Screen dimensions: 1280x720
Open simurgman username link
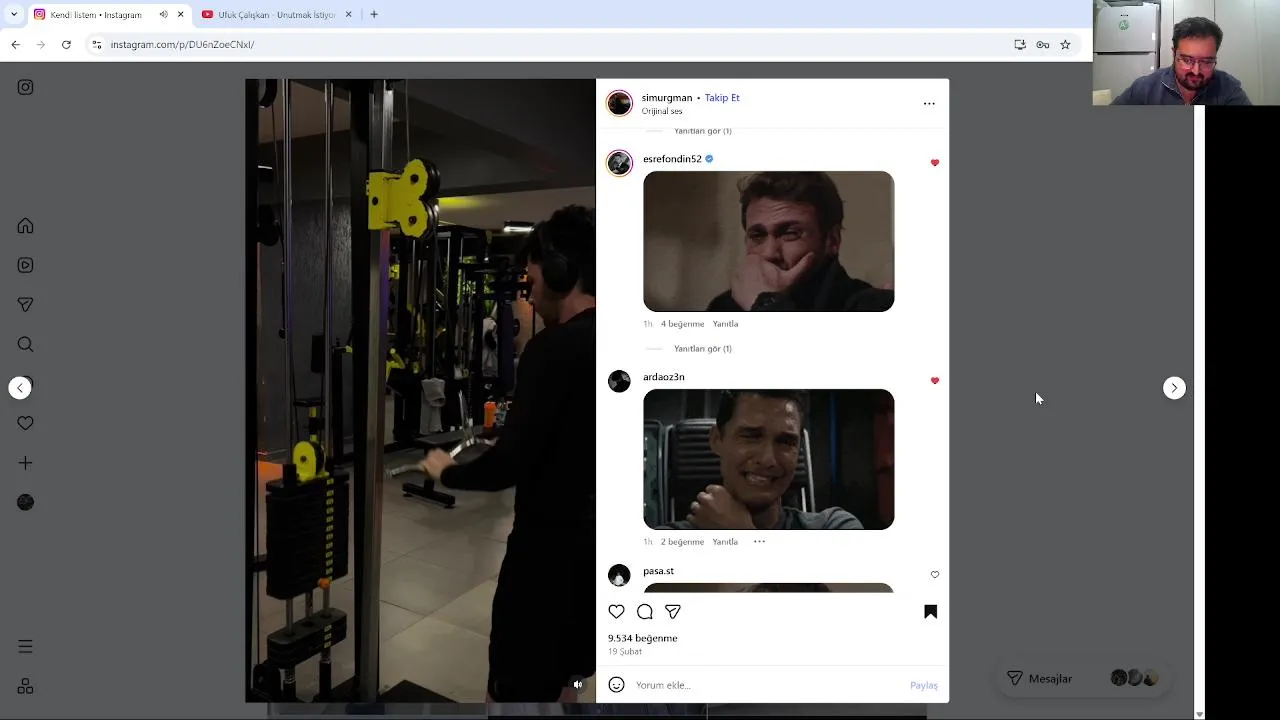pos(667,97)
